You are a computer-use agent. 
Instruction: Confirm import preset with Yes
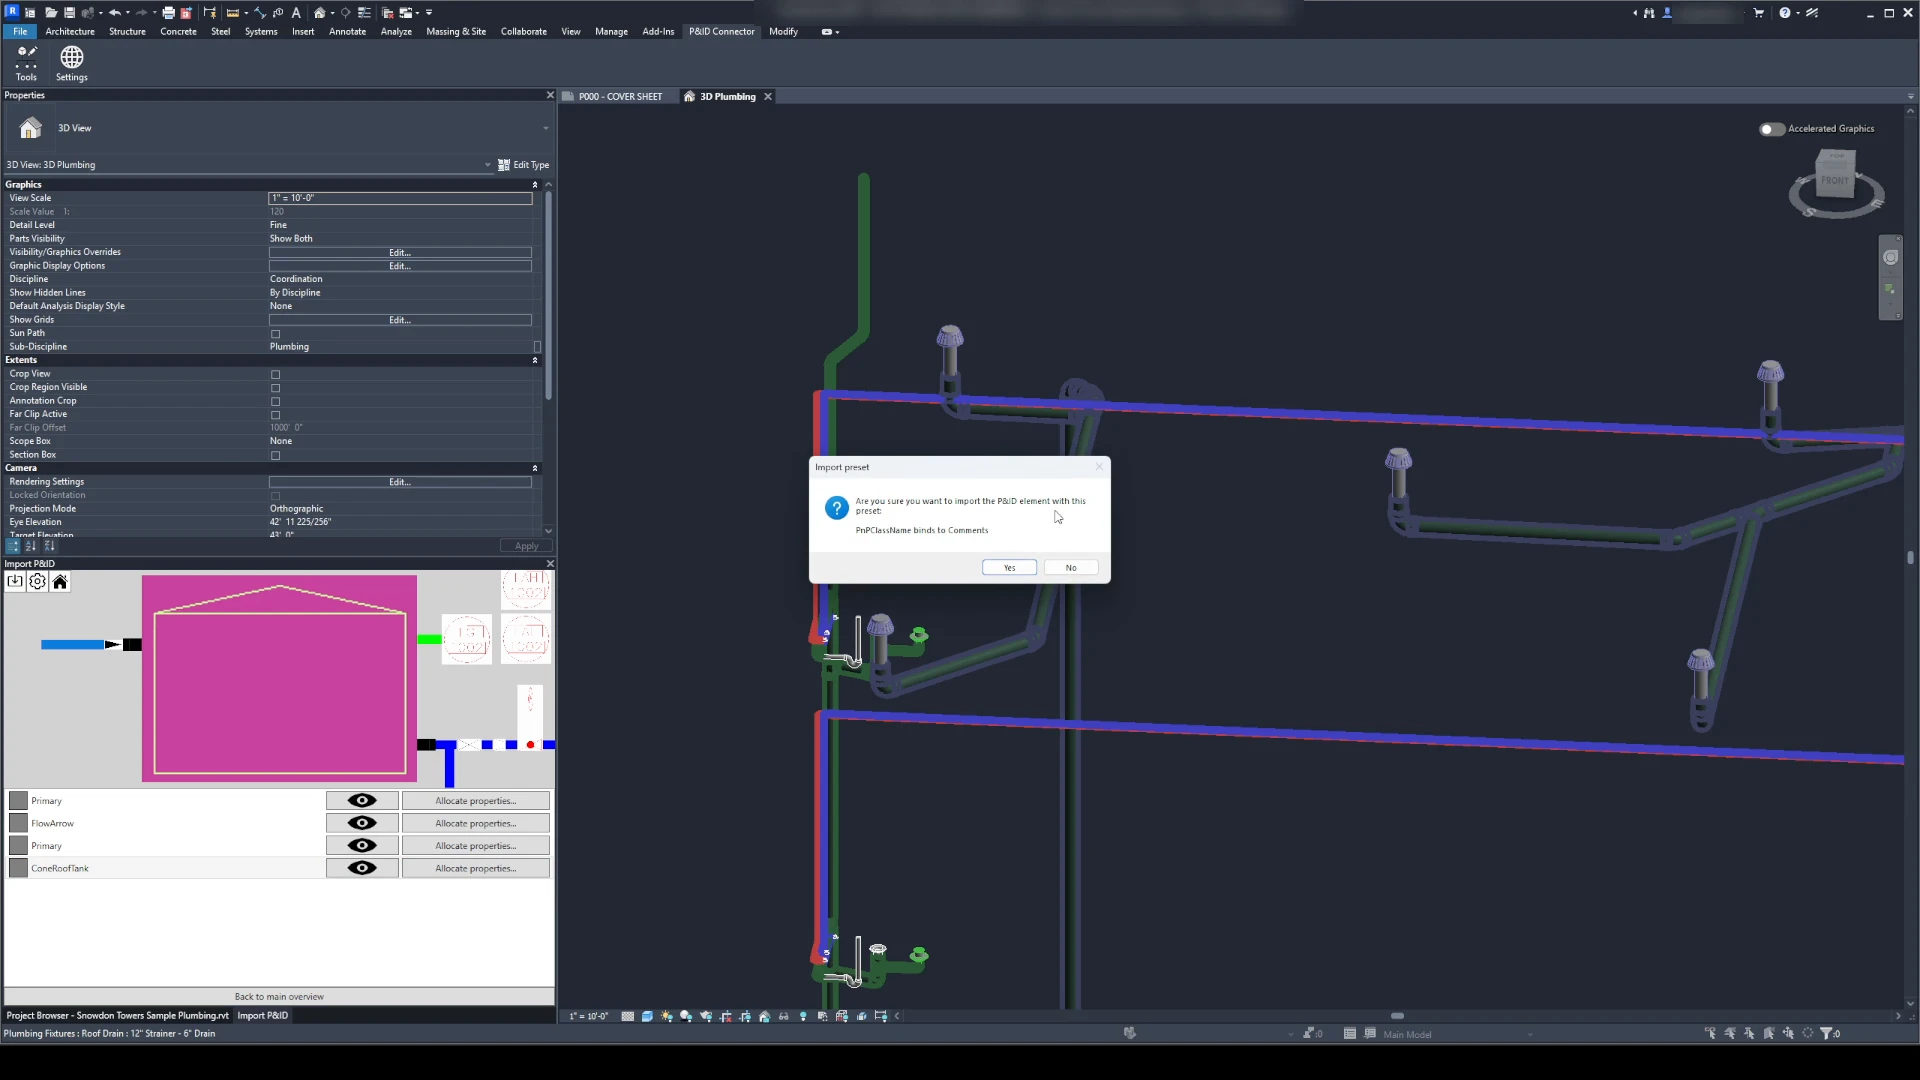click(1009, 568)
